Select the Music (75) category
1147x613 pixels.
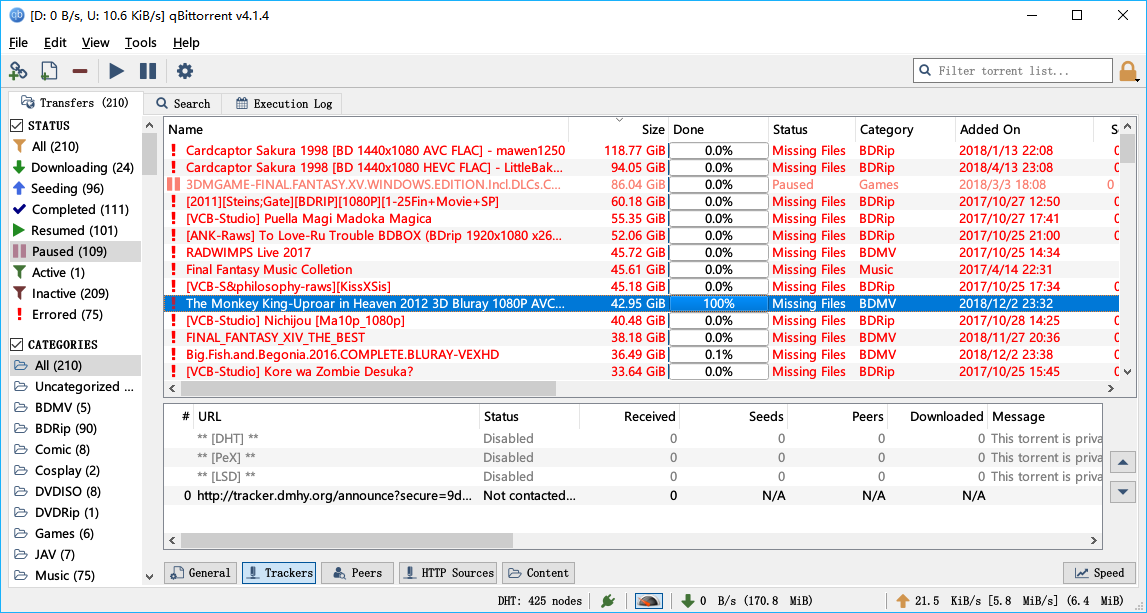coord(75,576)
